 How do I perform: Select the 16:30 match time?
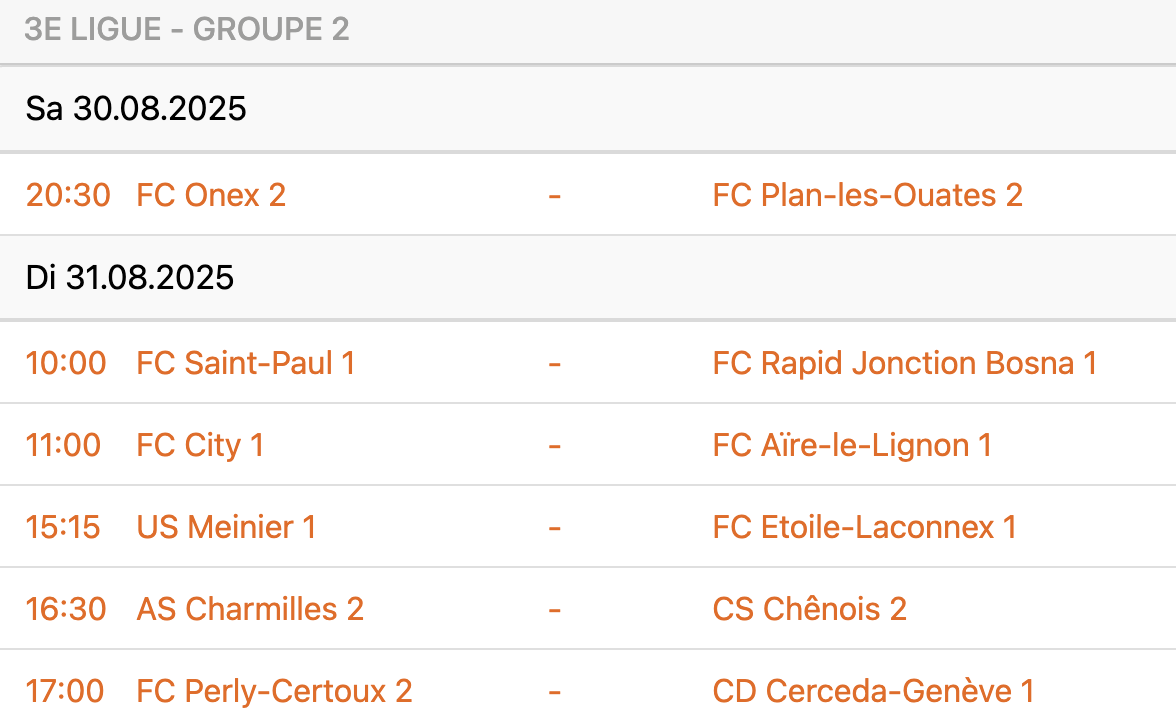pyautogui.click(x=66, y=609)
